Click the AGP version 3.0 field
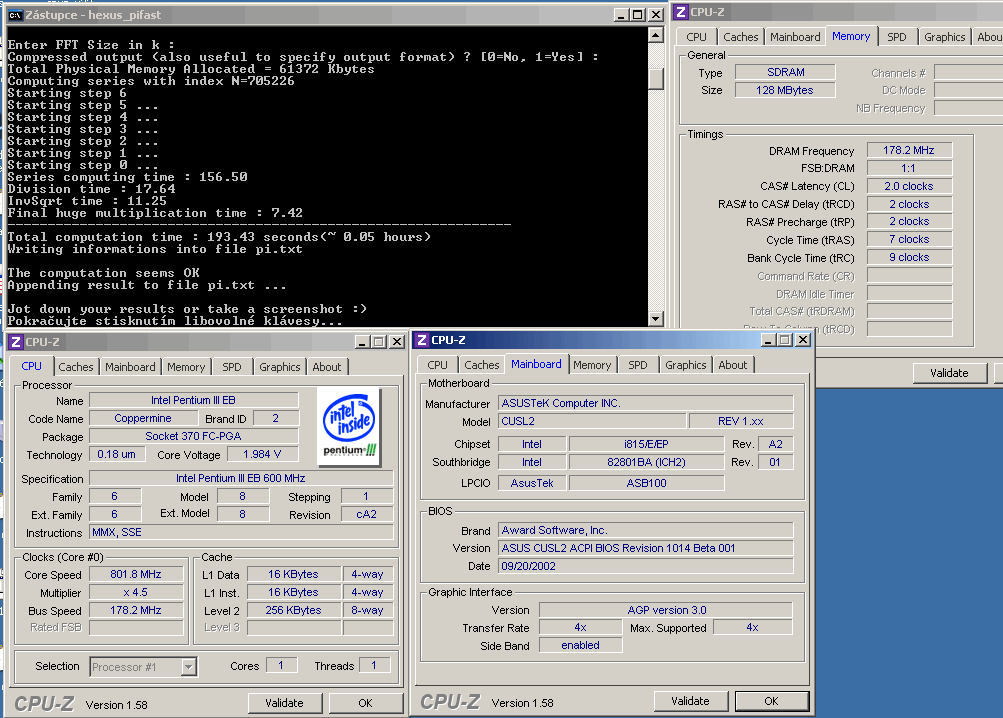This screenshot has height=718, width=1003. click(666, 610)
